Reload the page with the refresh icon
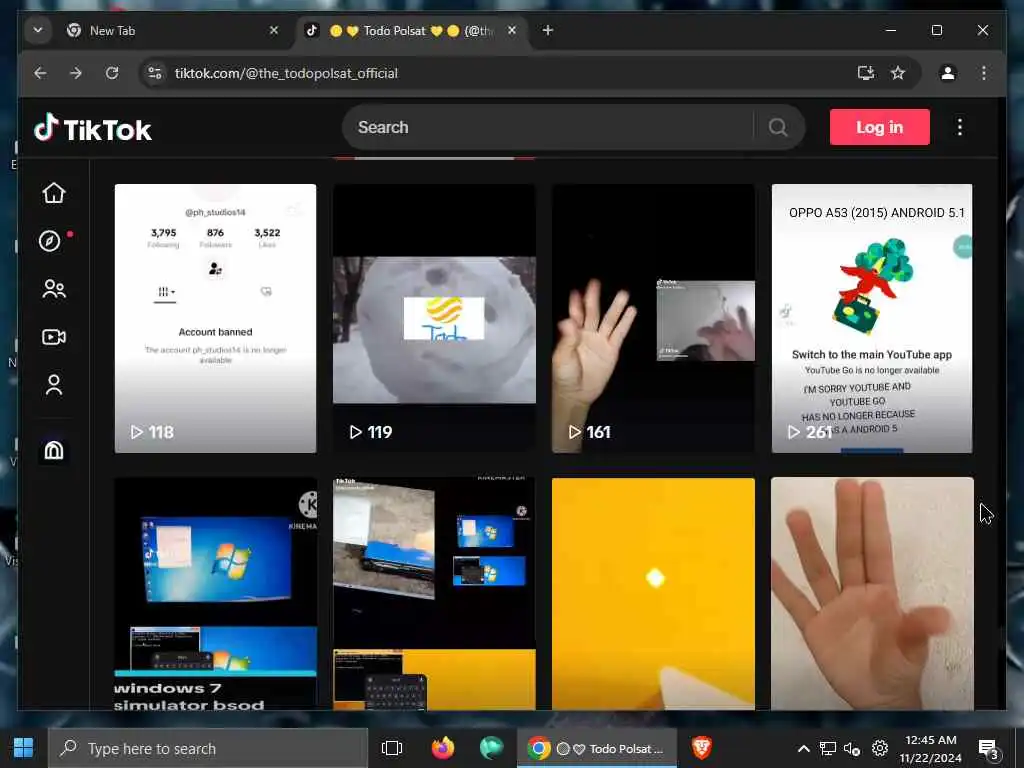The image size is (1024, 768). pyautogui.click(x=112, y=73)
